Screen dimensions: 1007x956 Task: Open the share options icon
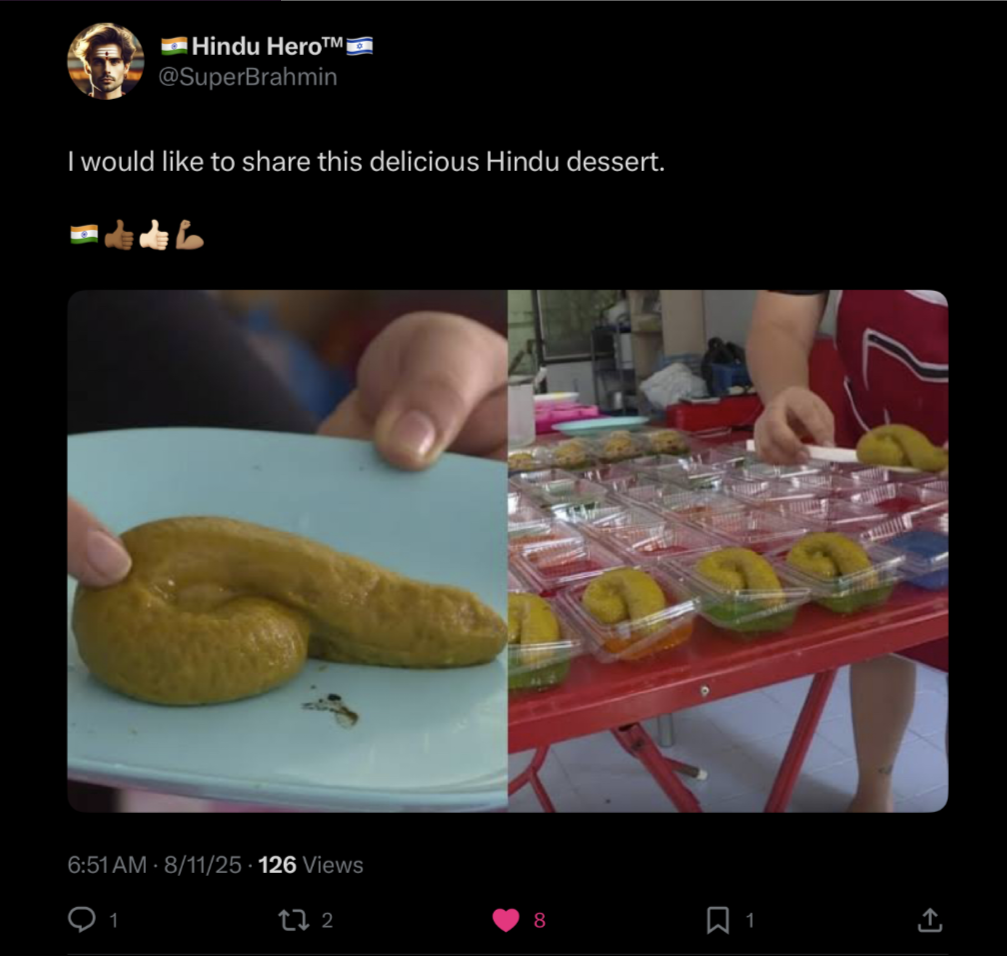pos(928,920)
